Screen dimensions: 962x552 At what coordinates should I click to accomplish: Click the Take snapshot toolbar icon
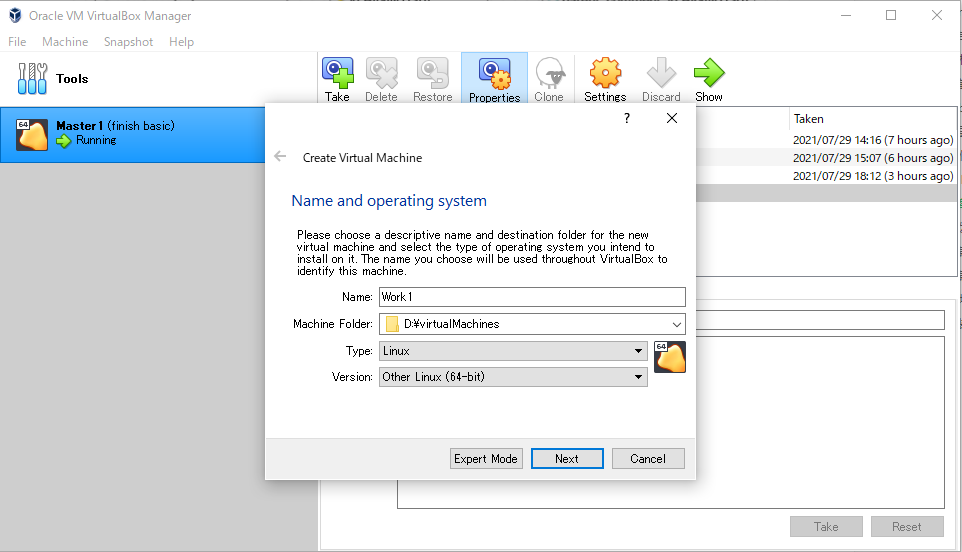coord(337,73)
